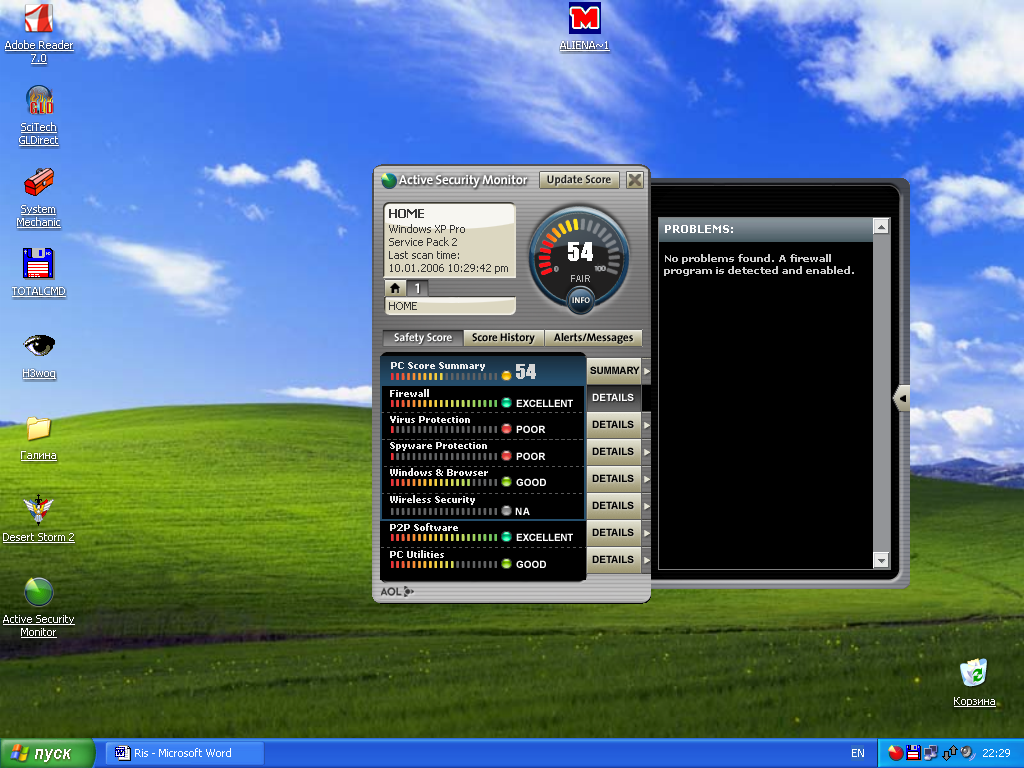Expand arrow next to Wireless Security DETAILS

point(647,506)
